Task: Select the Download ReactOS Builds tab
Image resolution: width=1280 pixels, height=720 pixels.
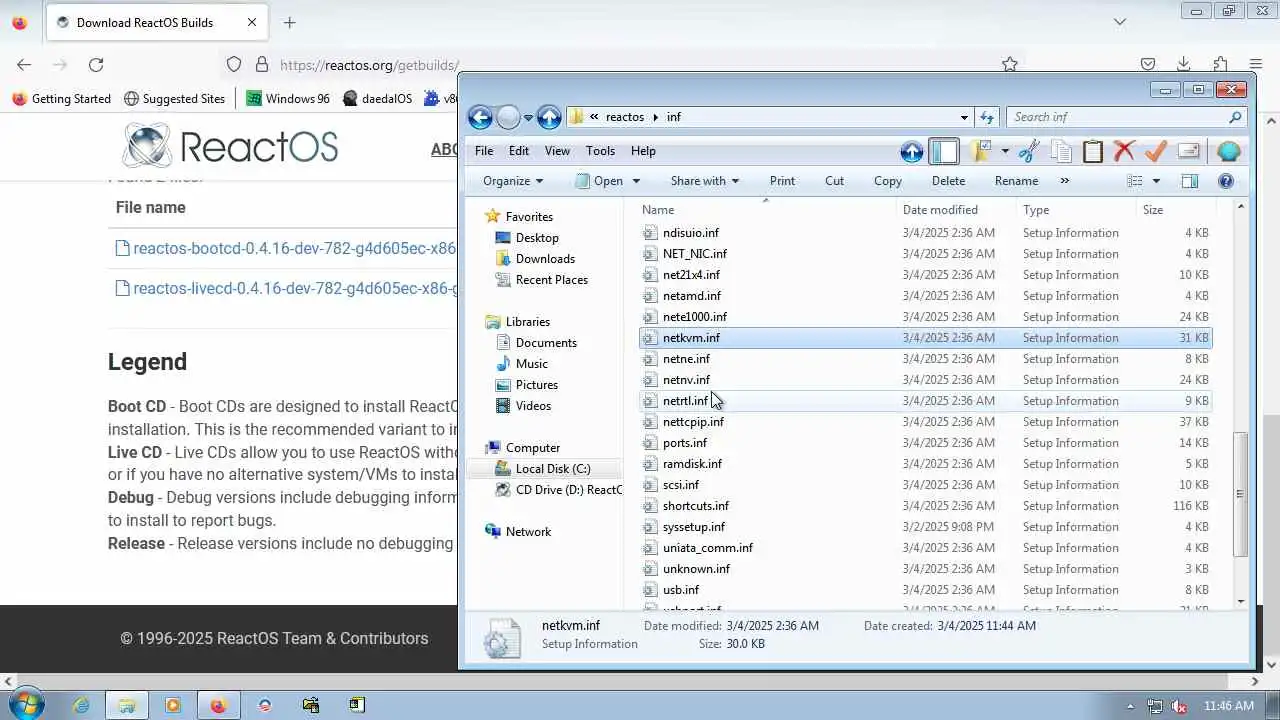Action: click(155, 22)
